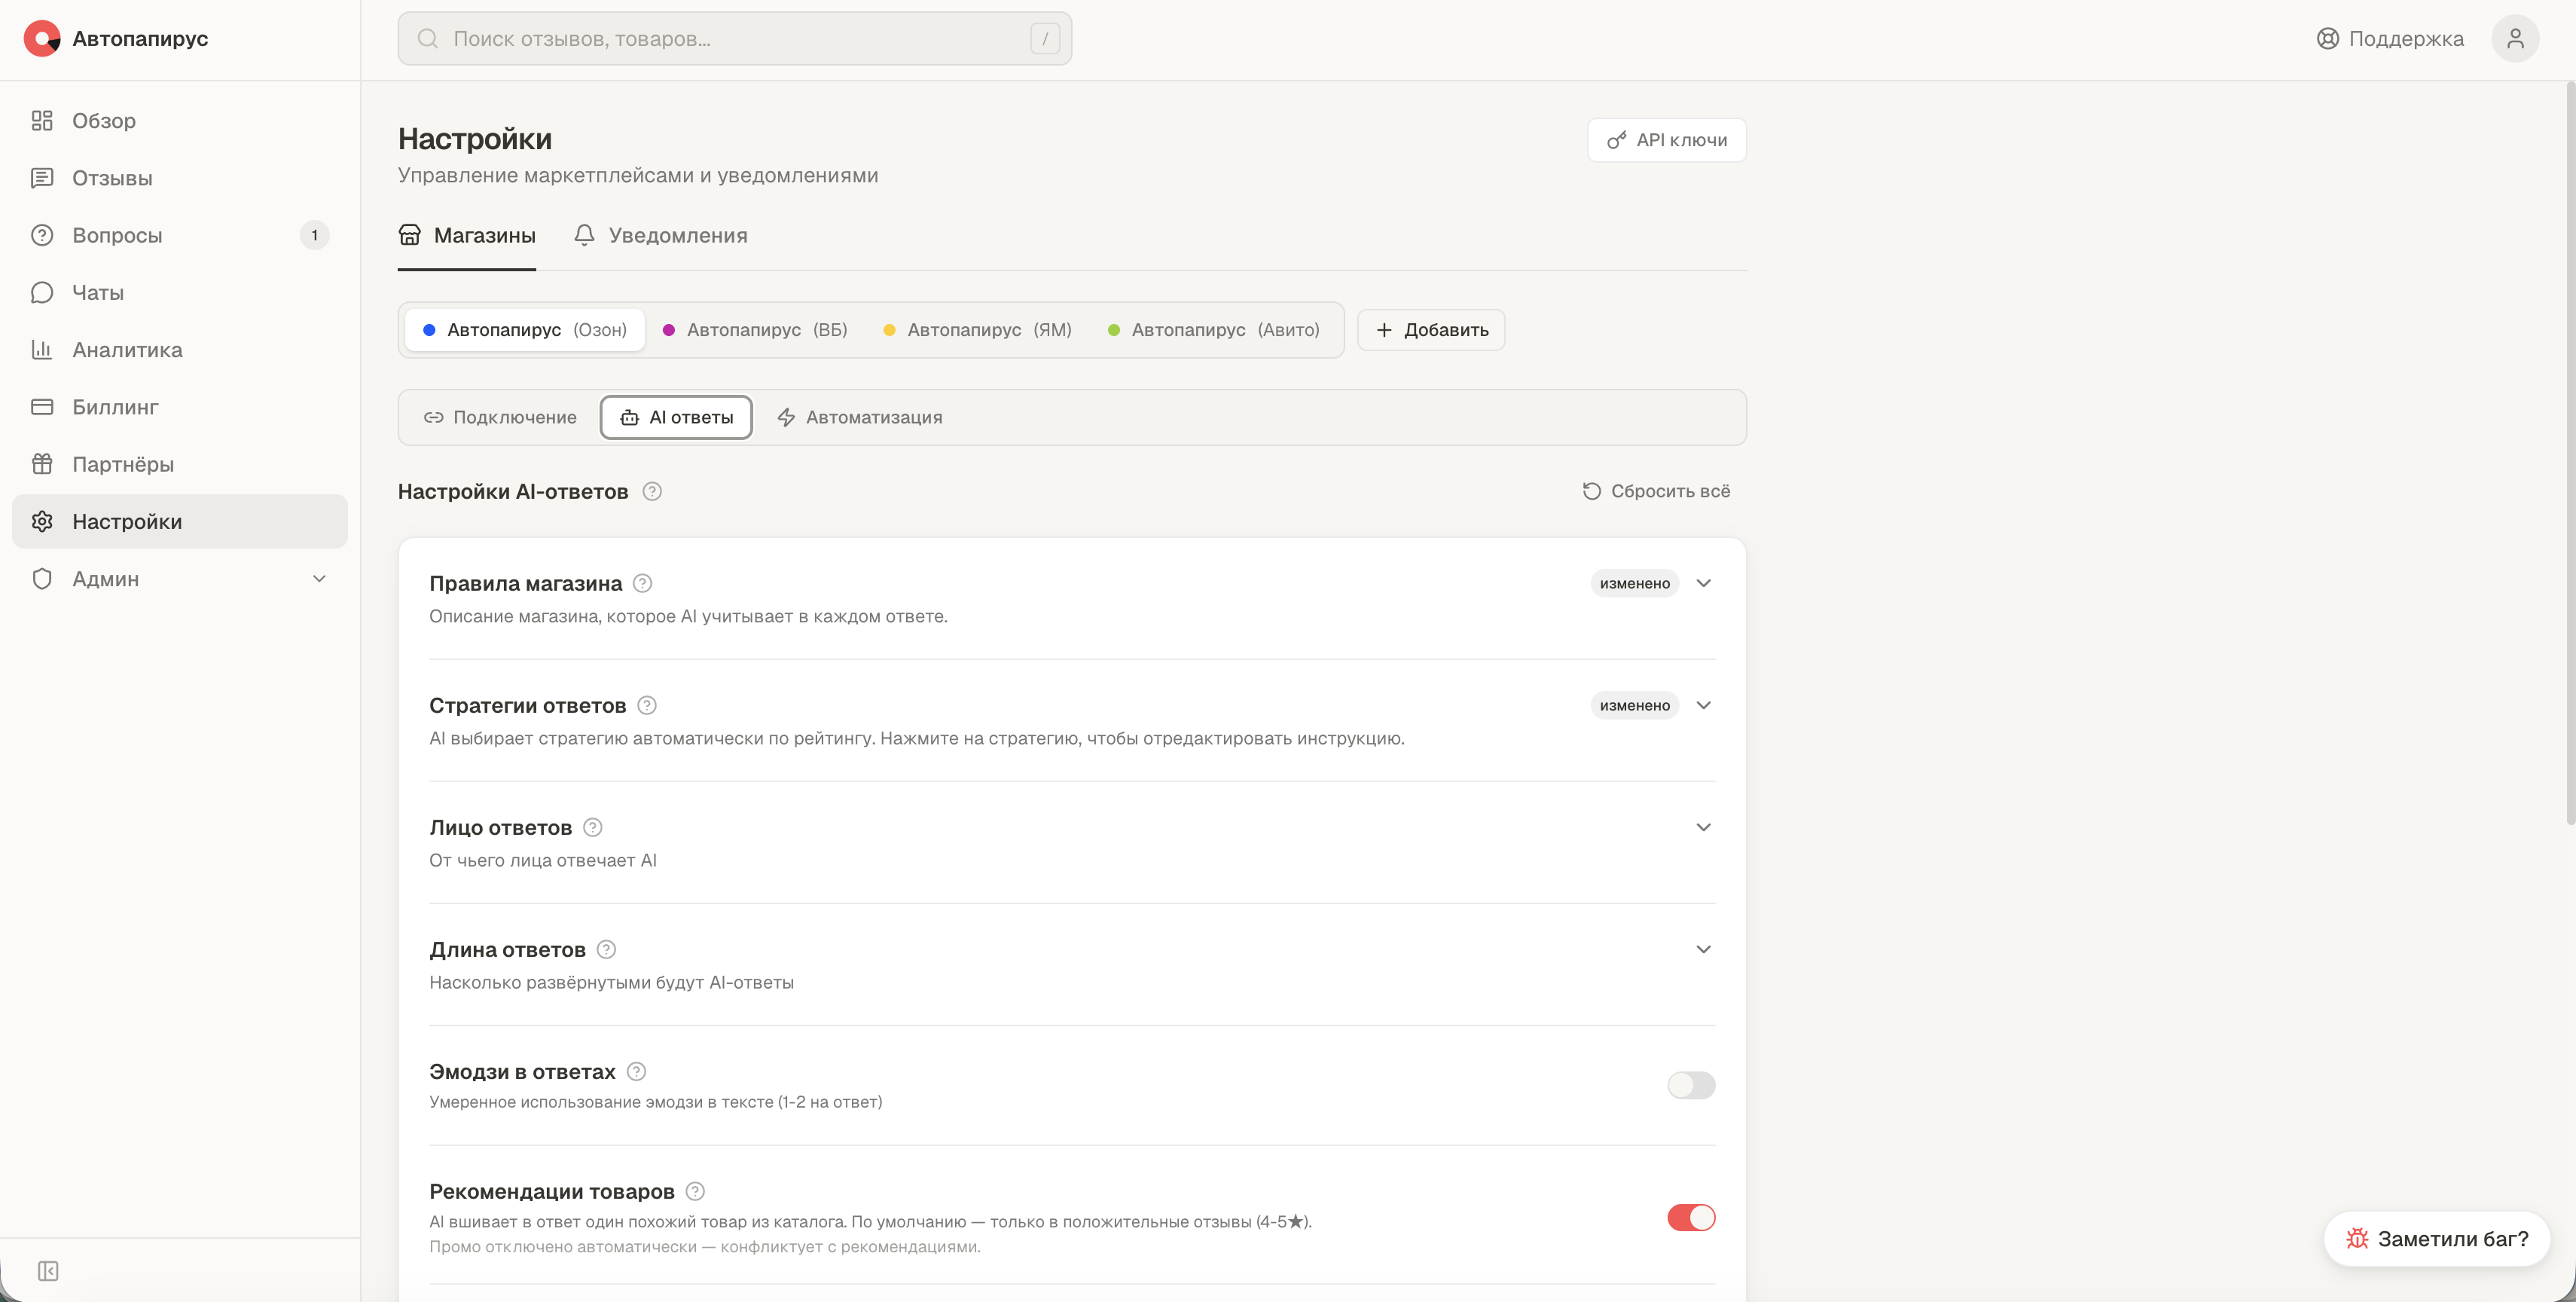The height and width of the screenshot is (1302, 2576).
Task: Switch to Подключение sub-tab
Action: [x=500, y=418]
